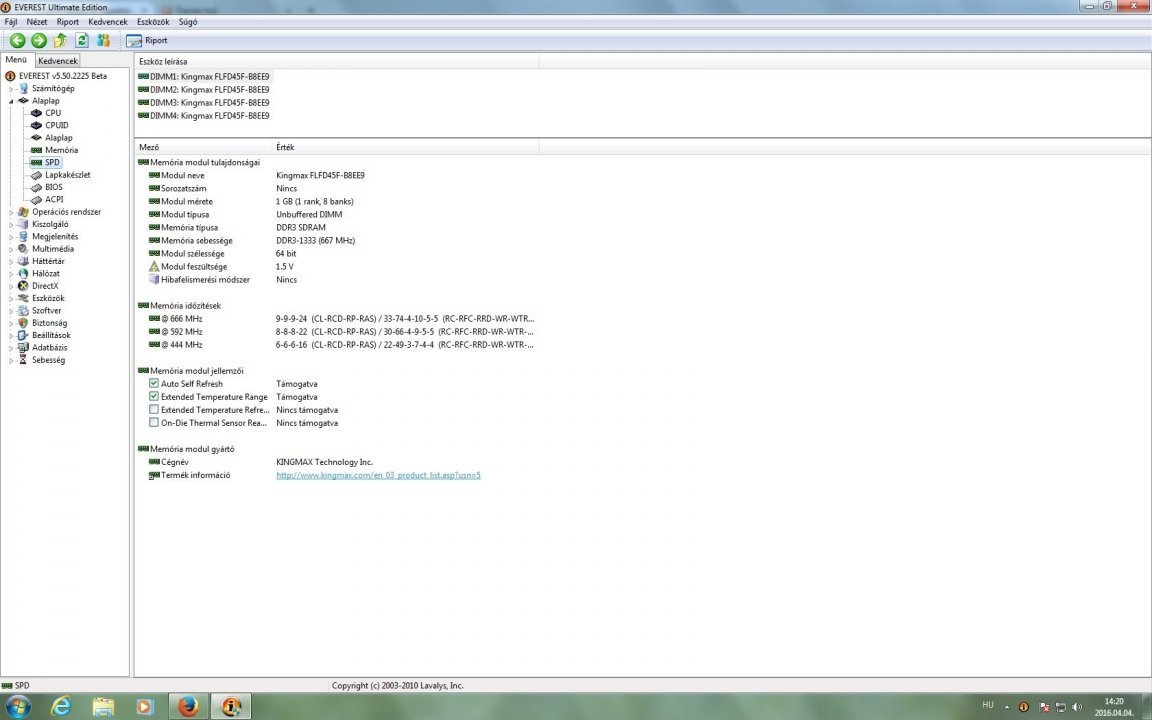The height and width of the screenshot is (720, 1152).
Task: Open the Riport menu in menu bar
Action: tap(68, 22)
